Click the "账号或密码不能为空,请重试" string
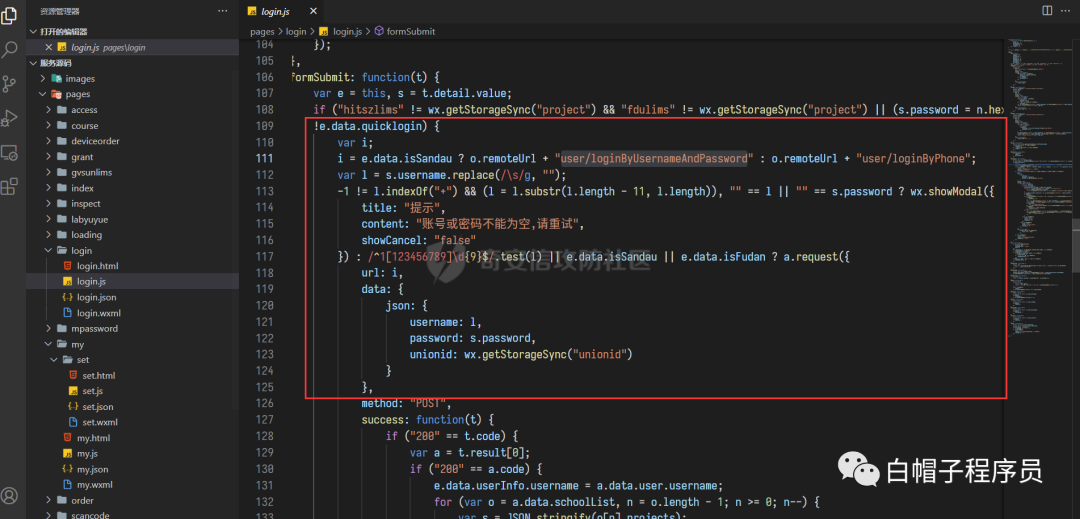The height and width of the screenshot is (519, 1080). [499, 224]
